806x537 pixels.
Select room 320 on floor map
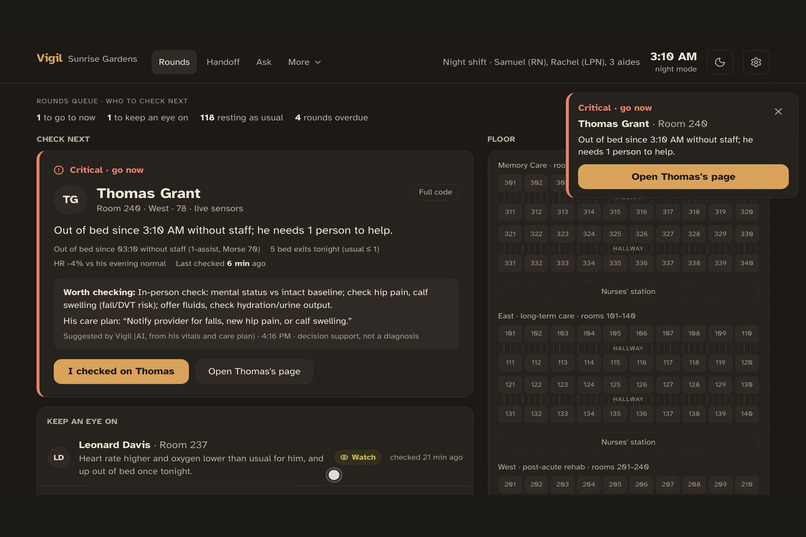(746, 212)
